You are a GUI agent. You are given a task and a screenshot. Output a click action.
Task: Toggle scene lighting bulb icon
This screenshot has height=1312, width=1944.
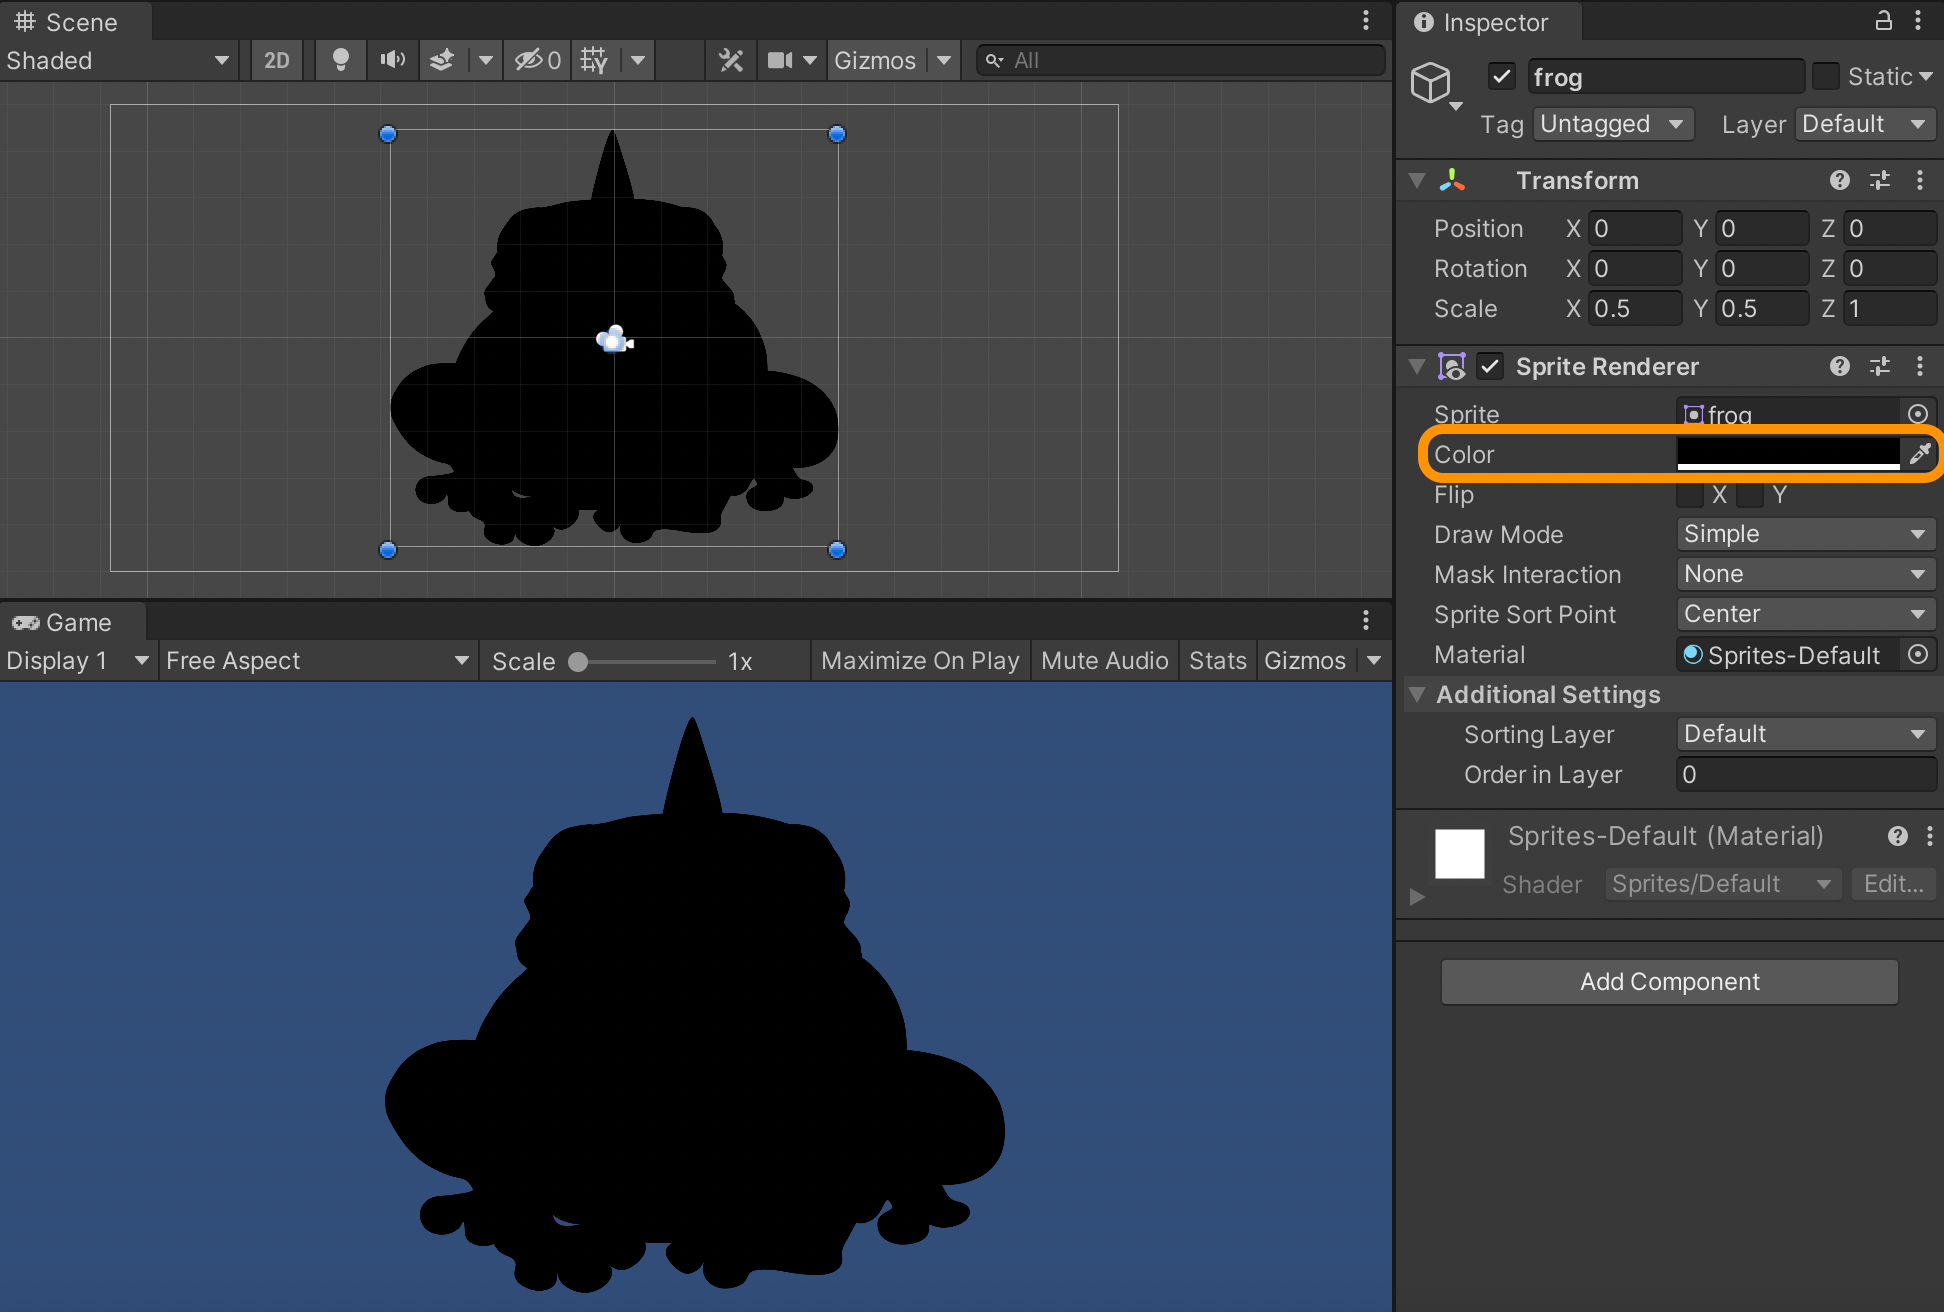click(341, 61)
